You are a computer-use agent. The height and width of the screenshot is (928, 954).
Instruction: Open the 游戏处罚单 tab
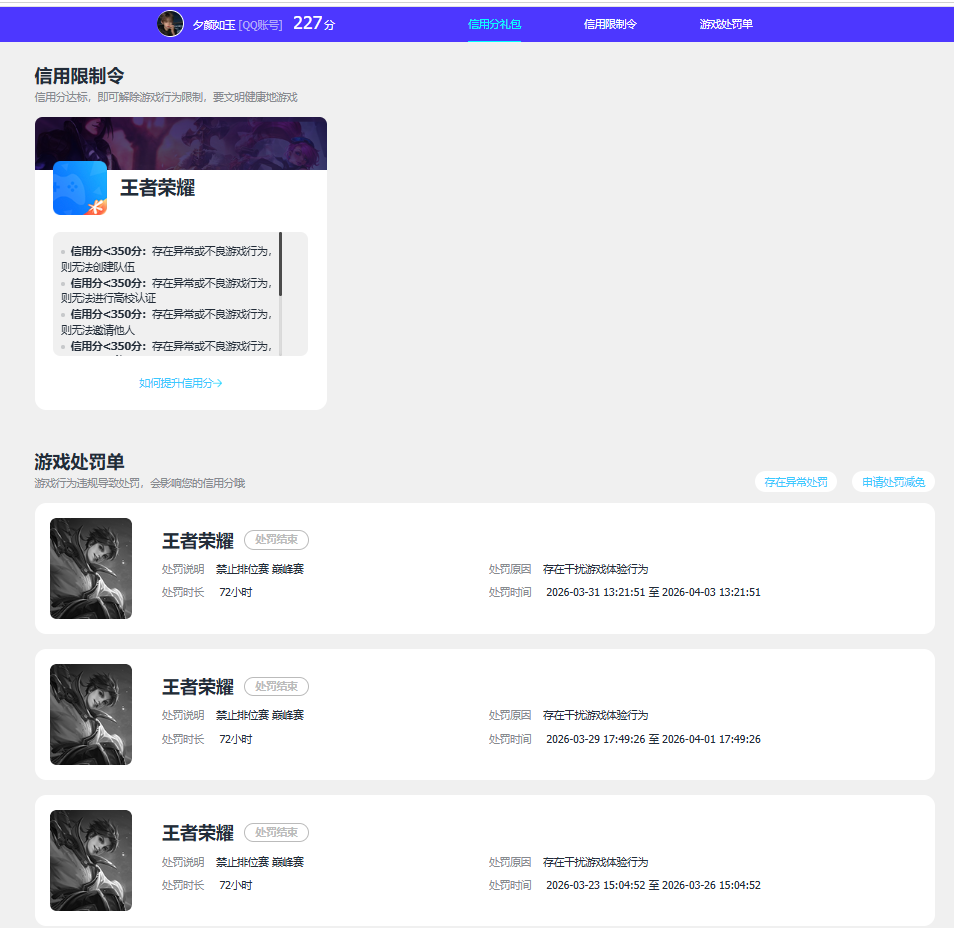point(725,22)
